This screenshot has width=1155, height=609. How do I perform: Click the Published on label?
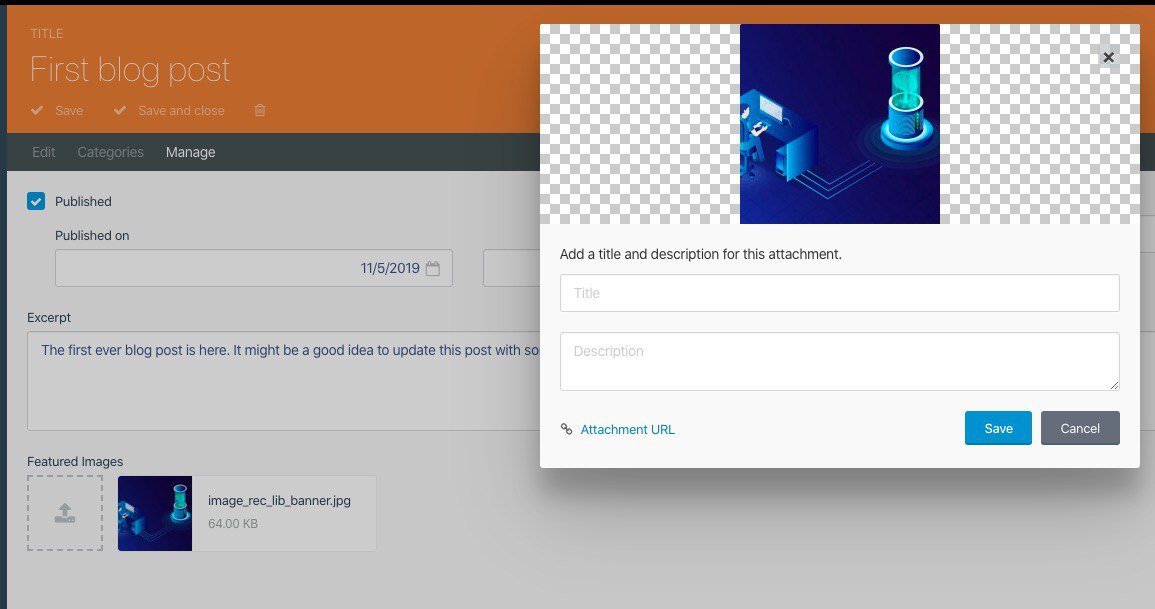point(92,236)
